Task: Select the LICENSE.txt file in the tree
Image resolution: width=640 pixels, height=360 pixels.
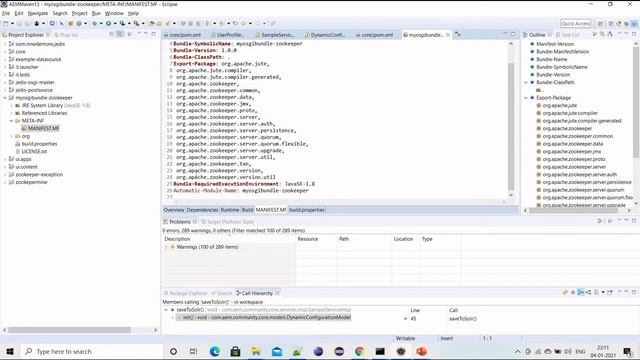Action: pyautogui.click(x=31, y=151)
